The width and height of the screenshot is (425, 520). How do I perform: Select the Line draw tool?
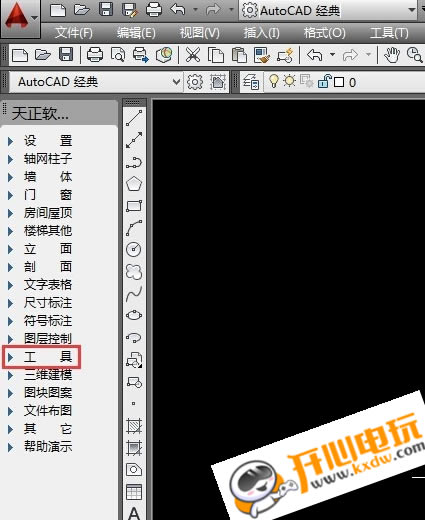[x=134, y=118]
